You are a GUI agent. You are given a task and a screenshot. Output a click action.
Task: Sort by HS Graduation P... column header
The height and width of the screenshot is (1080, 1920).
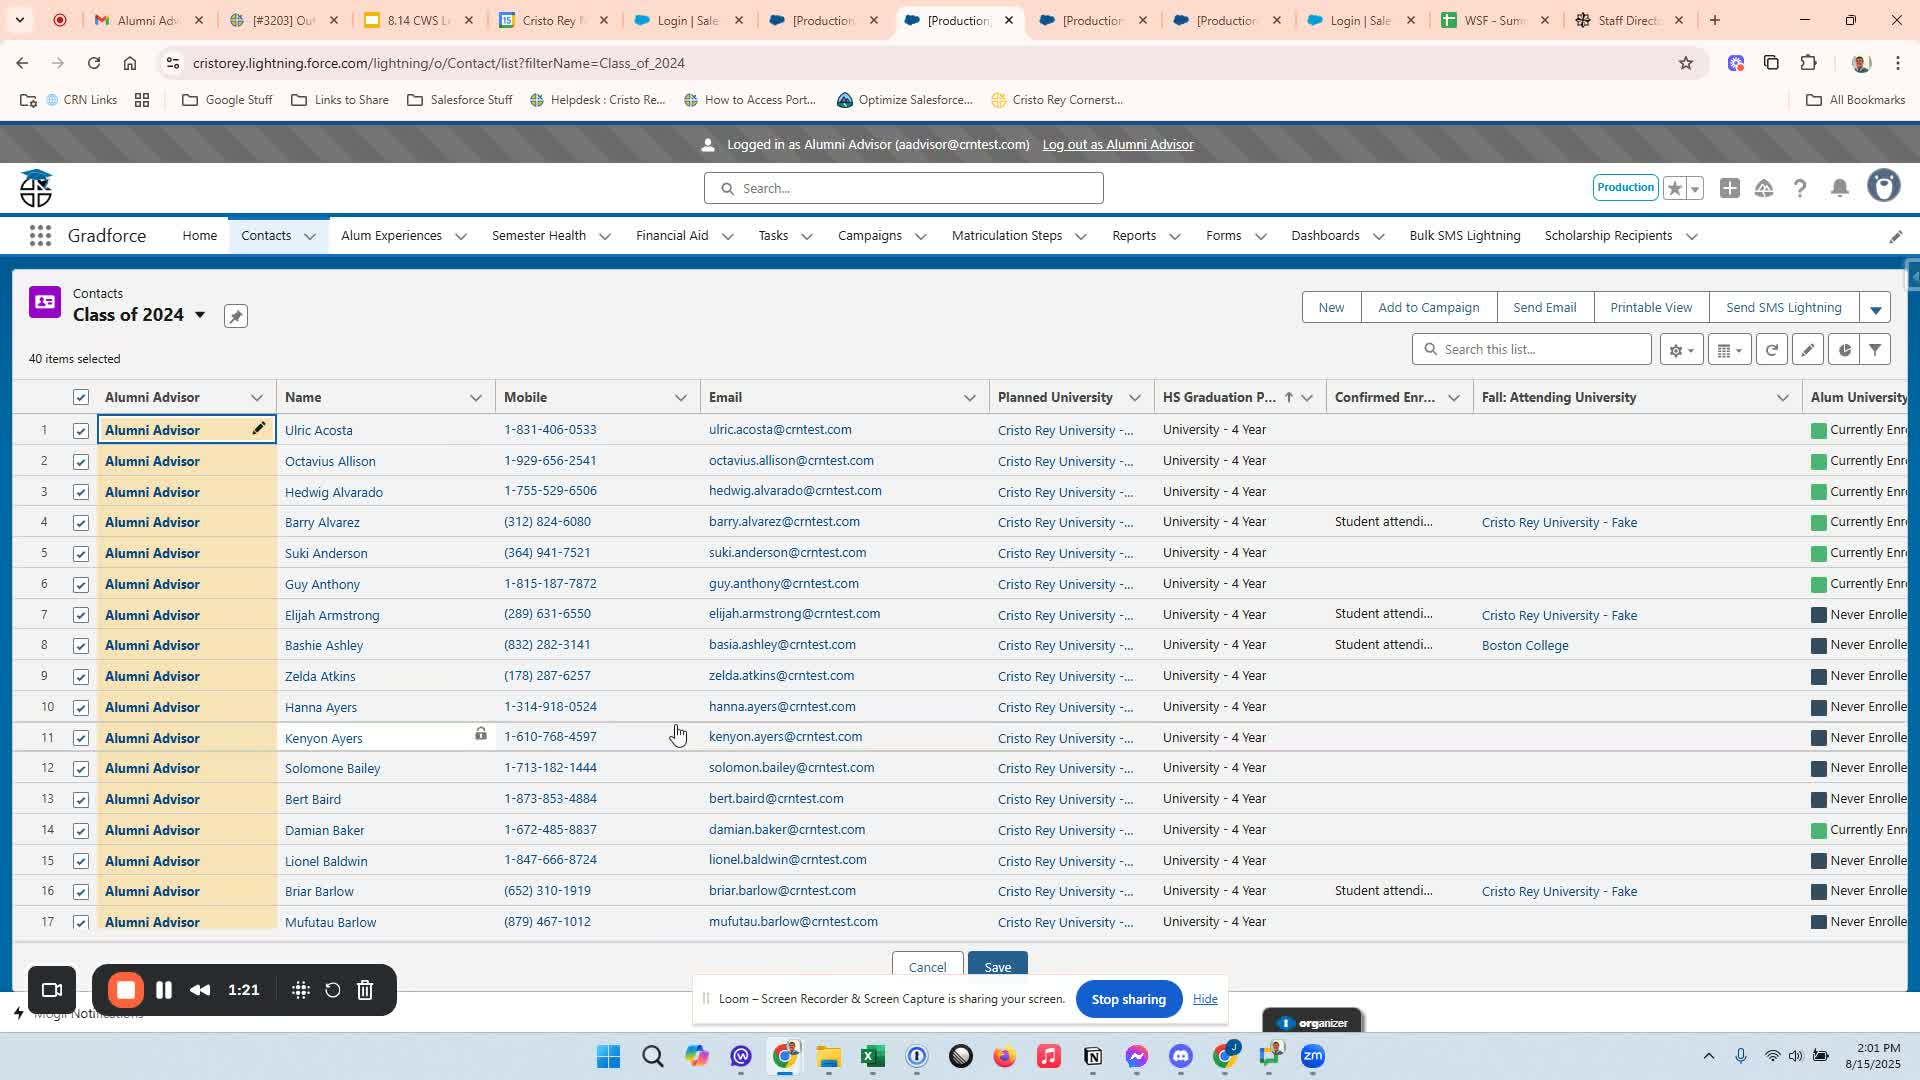[1219, 398]
